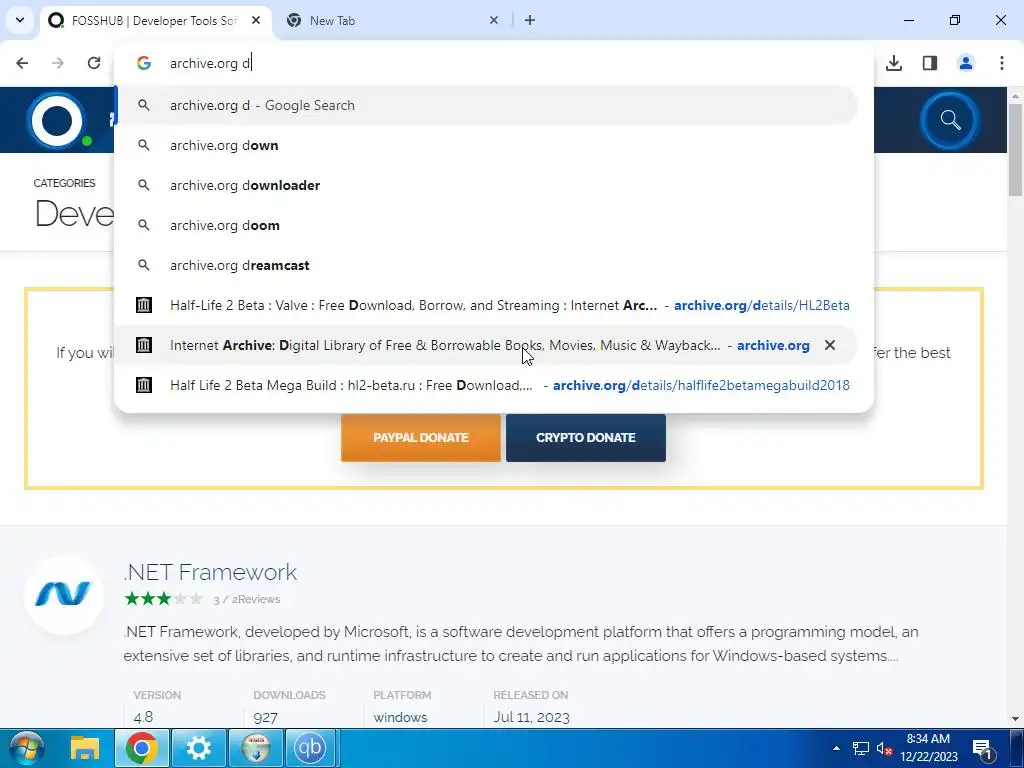
Task: Pick the 'archive.org doom' suggestion
Action: tap(486, 225)
